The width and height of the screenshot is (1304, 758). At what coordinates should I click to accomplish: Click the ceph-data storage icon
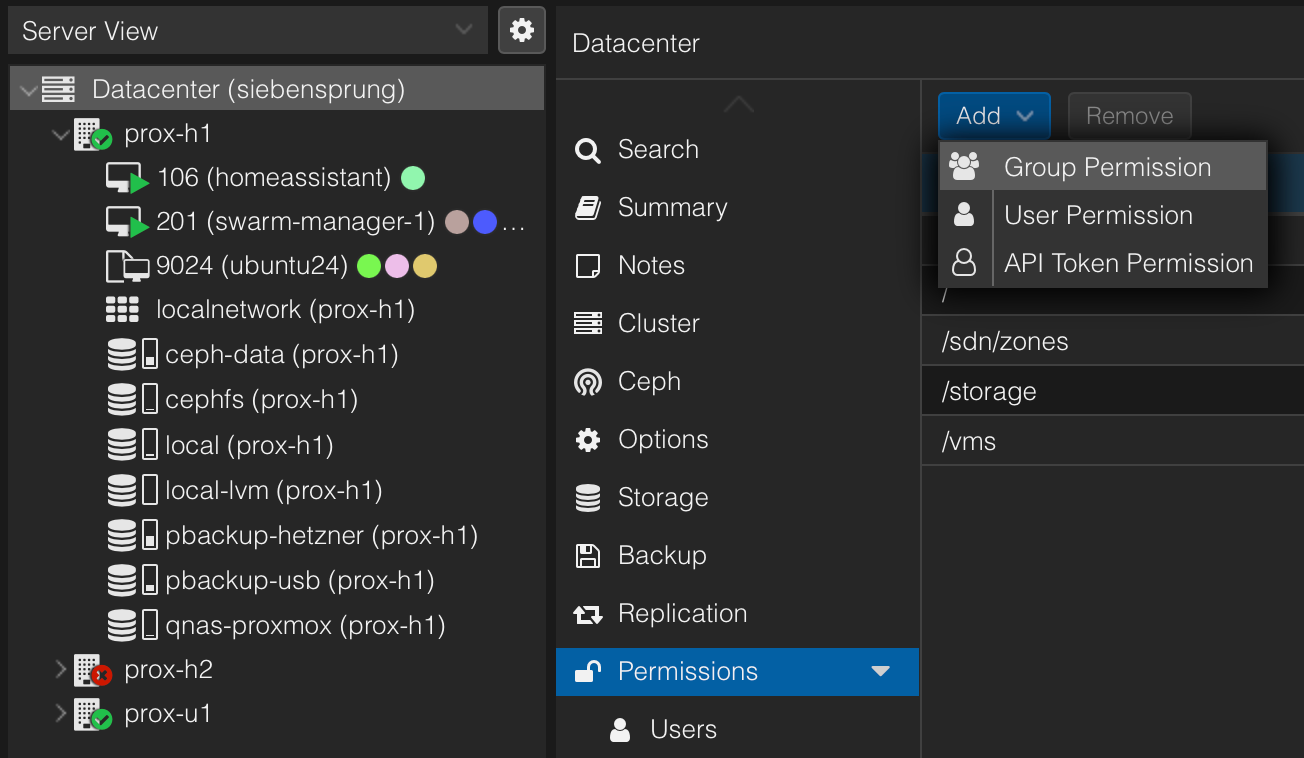coord(133,355)
